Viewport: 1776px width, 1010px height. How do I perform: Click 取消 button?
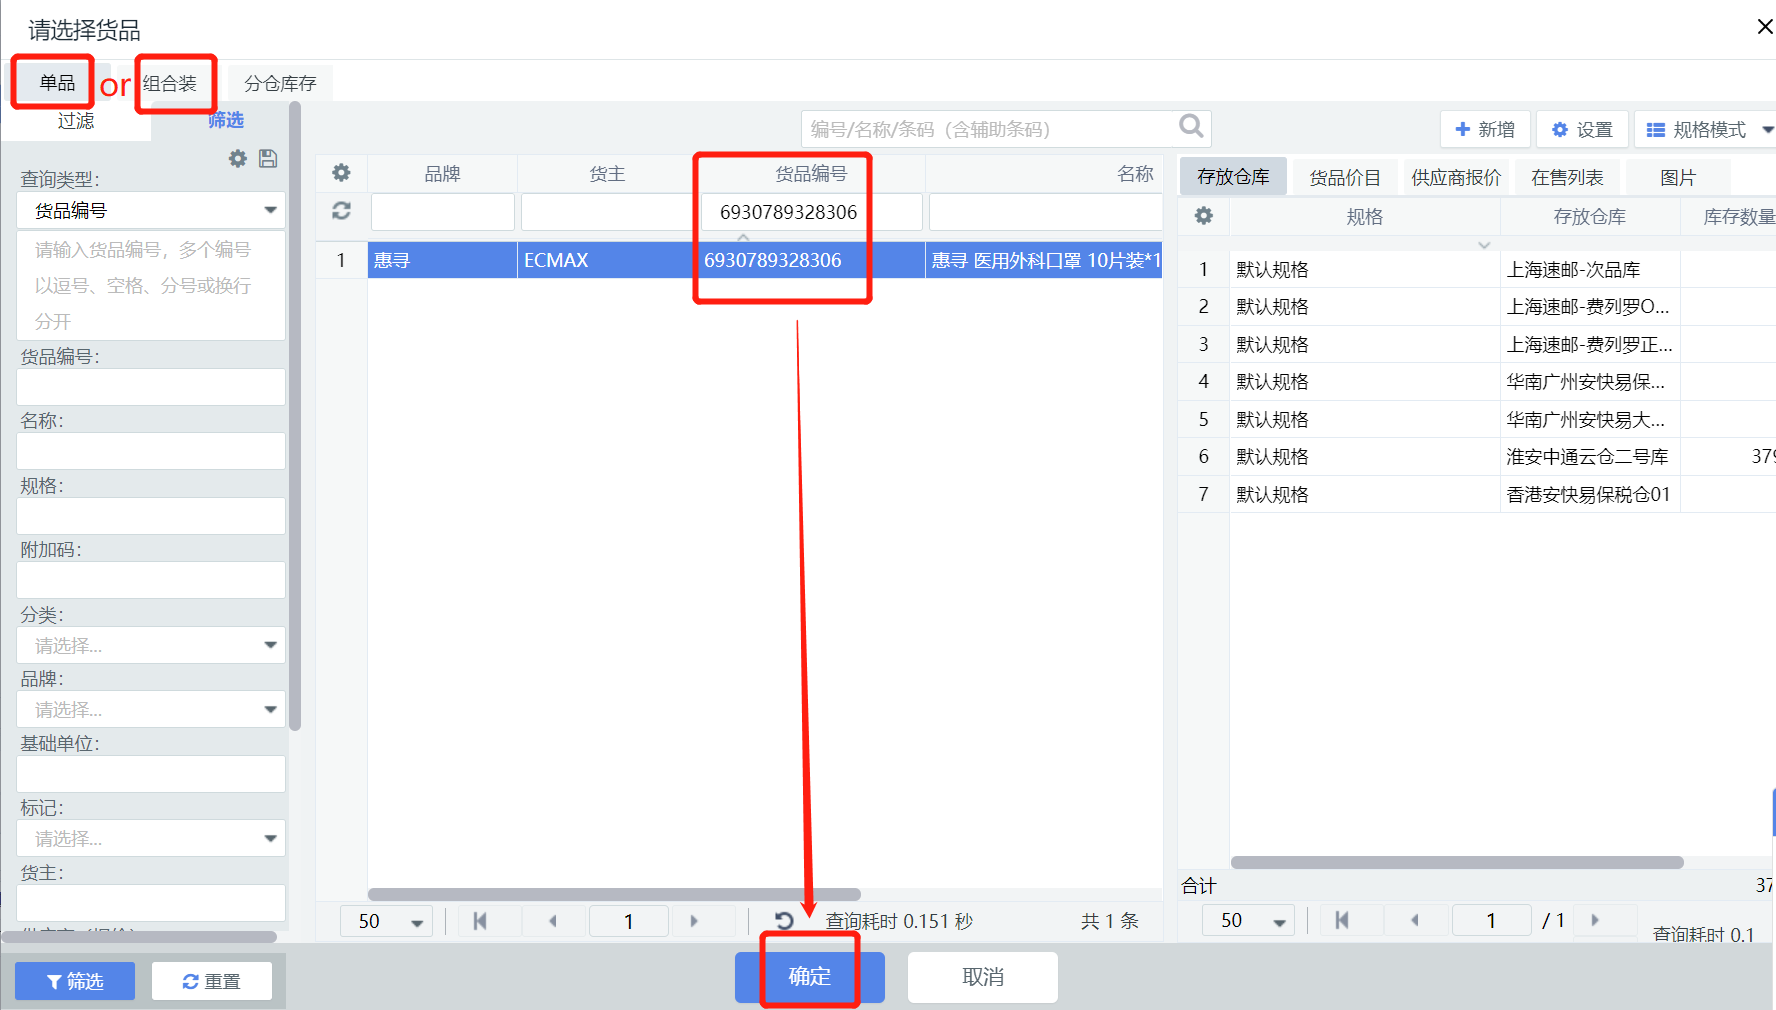pos(983,976)
